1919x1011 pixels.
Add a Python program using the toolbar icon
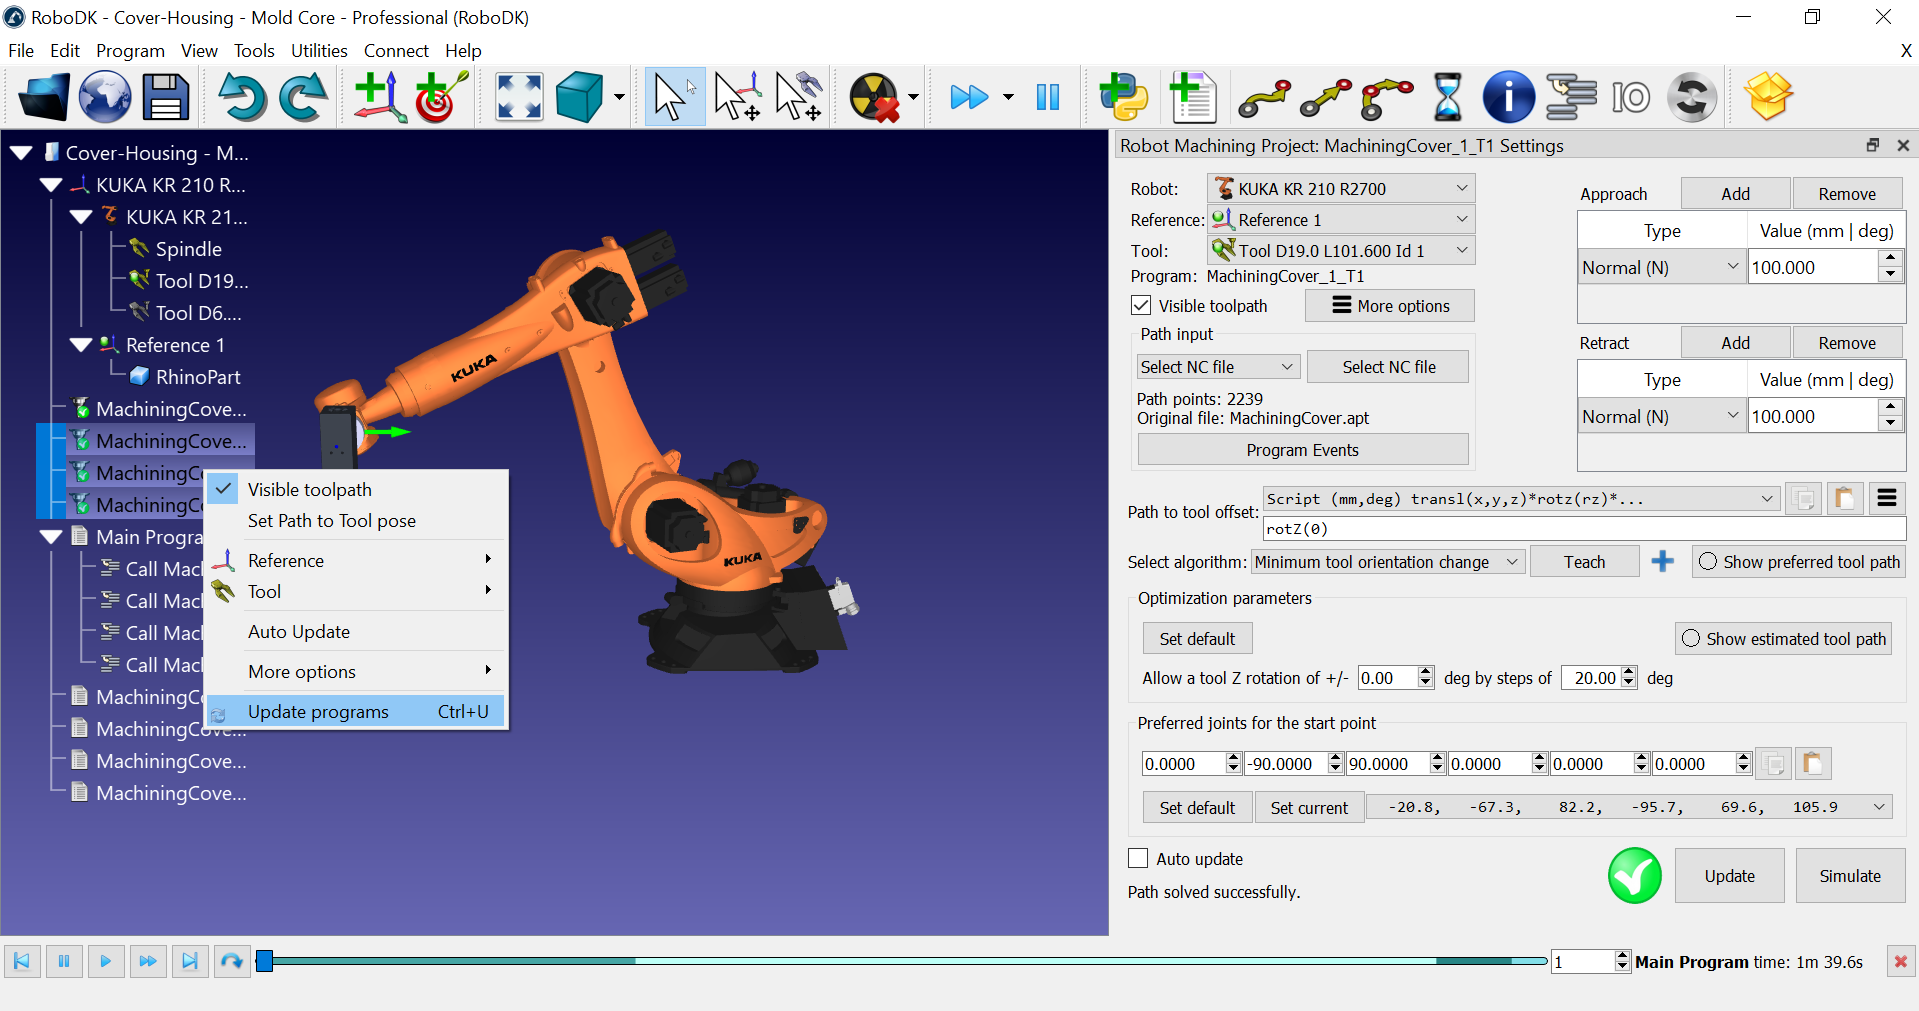(x=1123, y=97)
